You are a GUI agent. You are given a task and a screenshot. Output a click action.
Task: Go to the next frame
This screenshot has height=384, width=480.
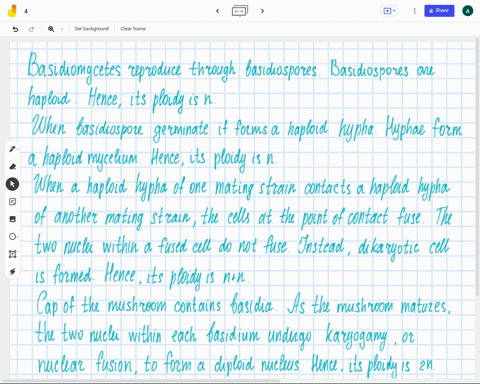(x=262, y=11)
